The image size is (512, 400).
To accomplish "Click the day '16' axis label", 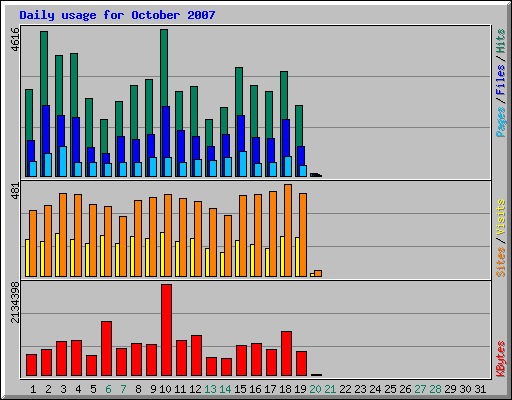I will pos(255,389).
